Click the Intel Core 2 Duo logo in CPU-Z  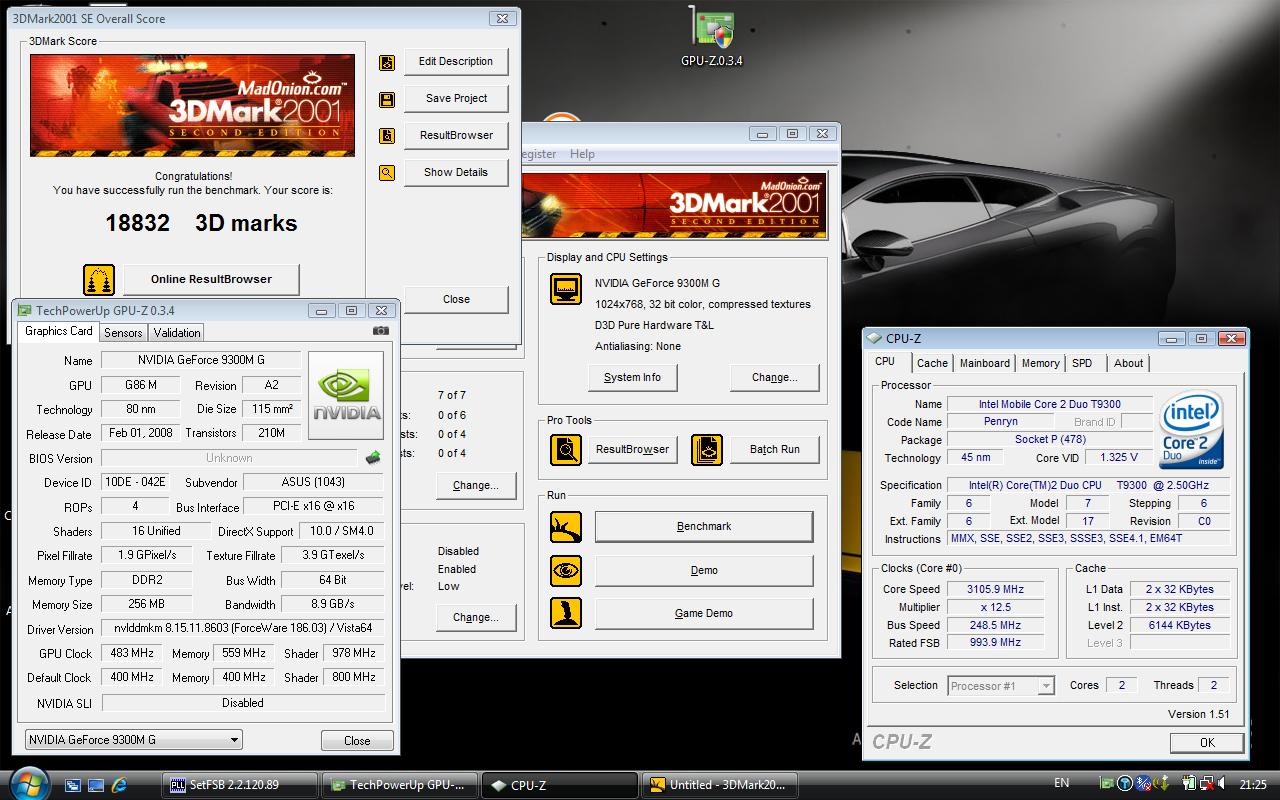click(1192, 431)
